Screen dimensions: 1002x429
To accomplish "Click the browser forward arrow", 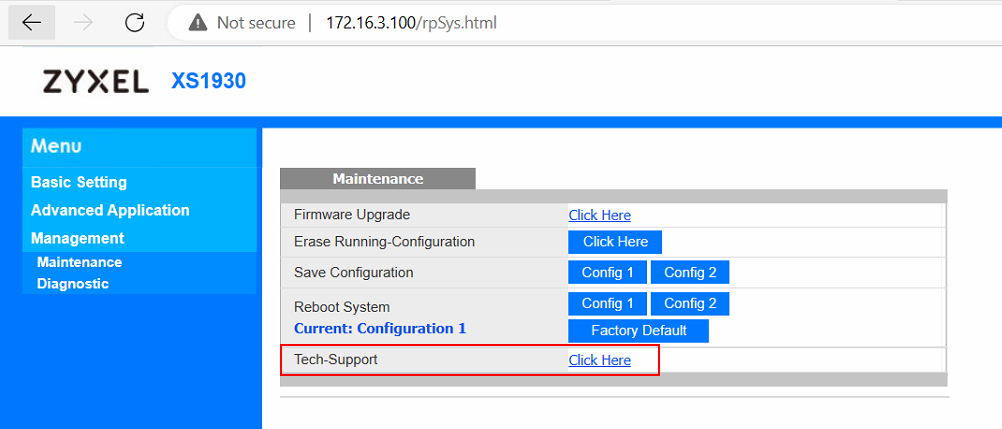I will click(83, 23).
